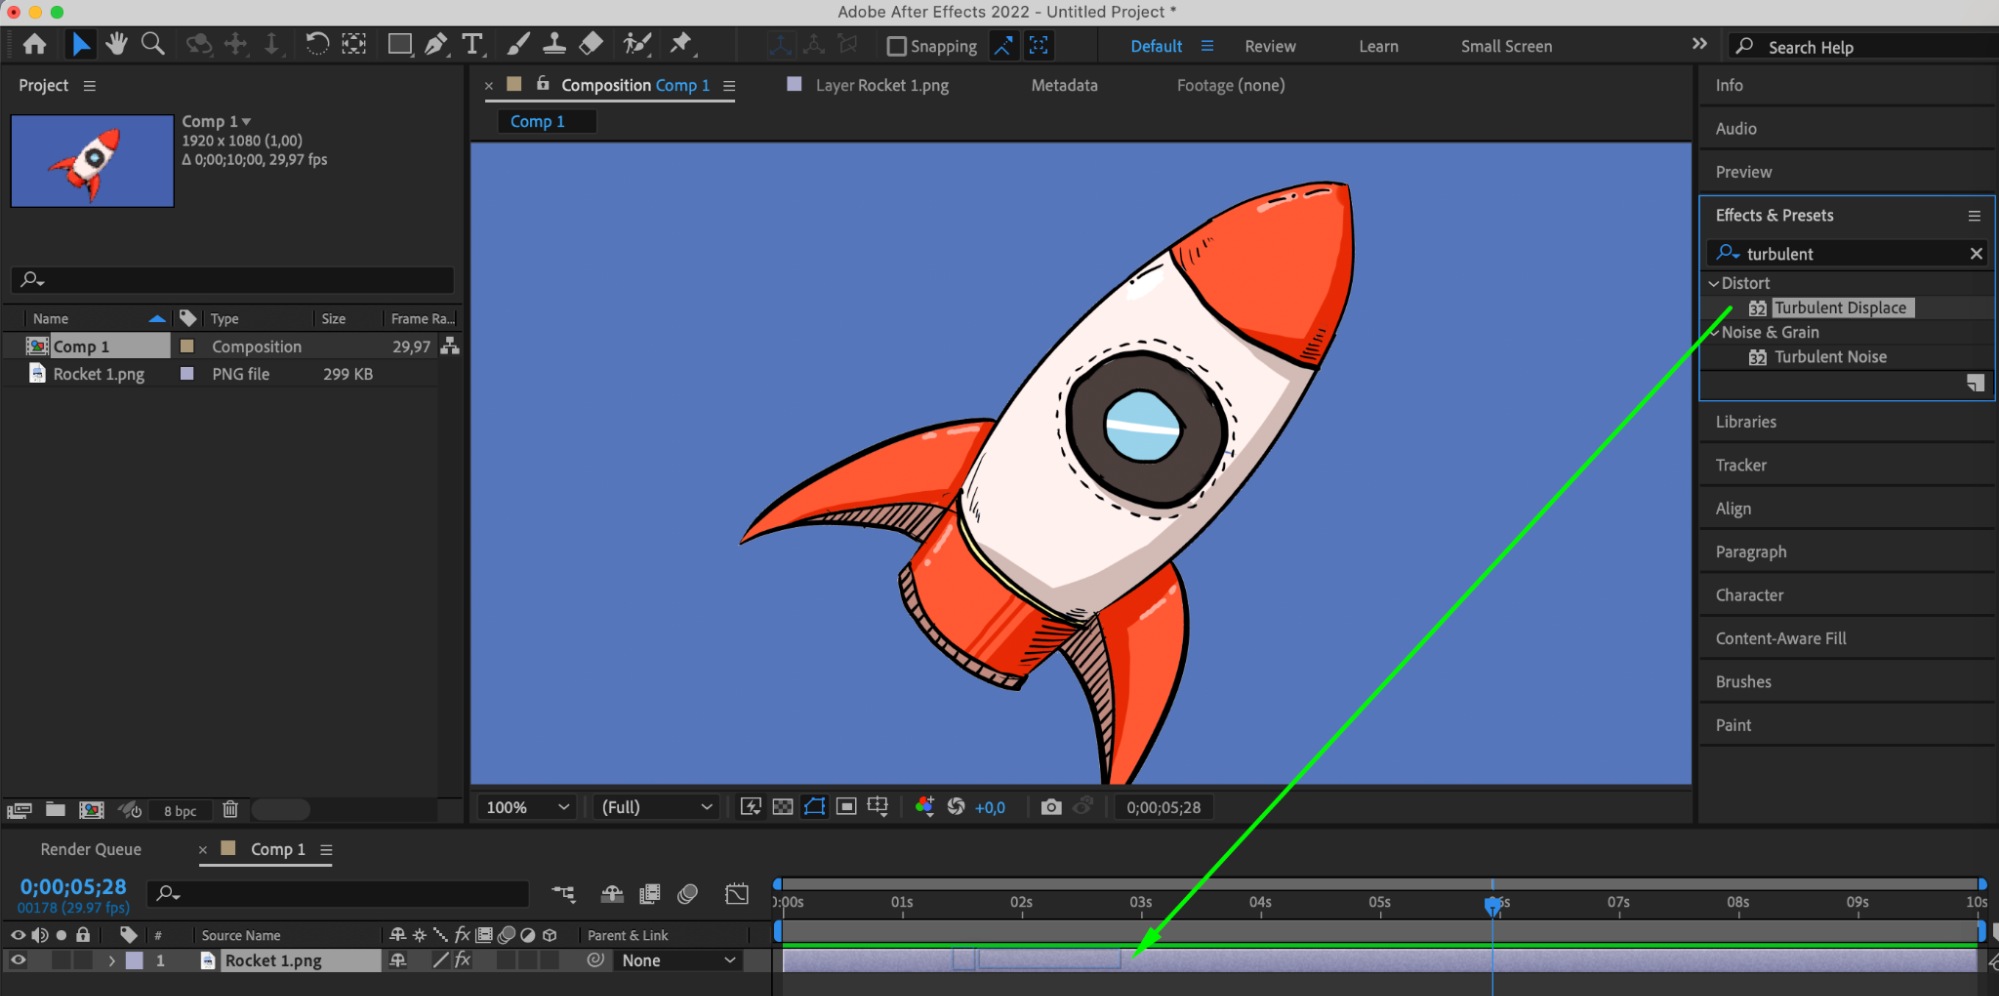The height and width of the screenshot is (996, 1999).
Task: Take a snapshot with the camera icon
Action: click(1050, 807)
